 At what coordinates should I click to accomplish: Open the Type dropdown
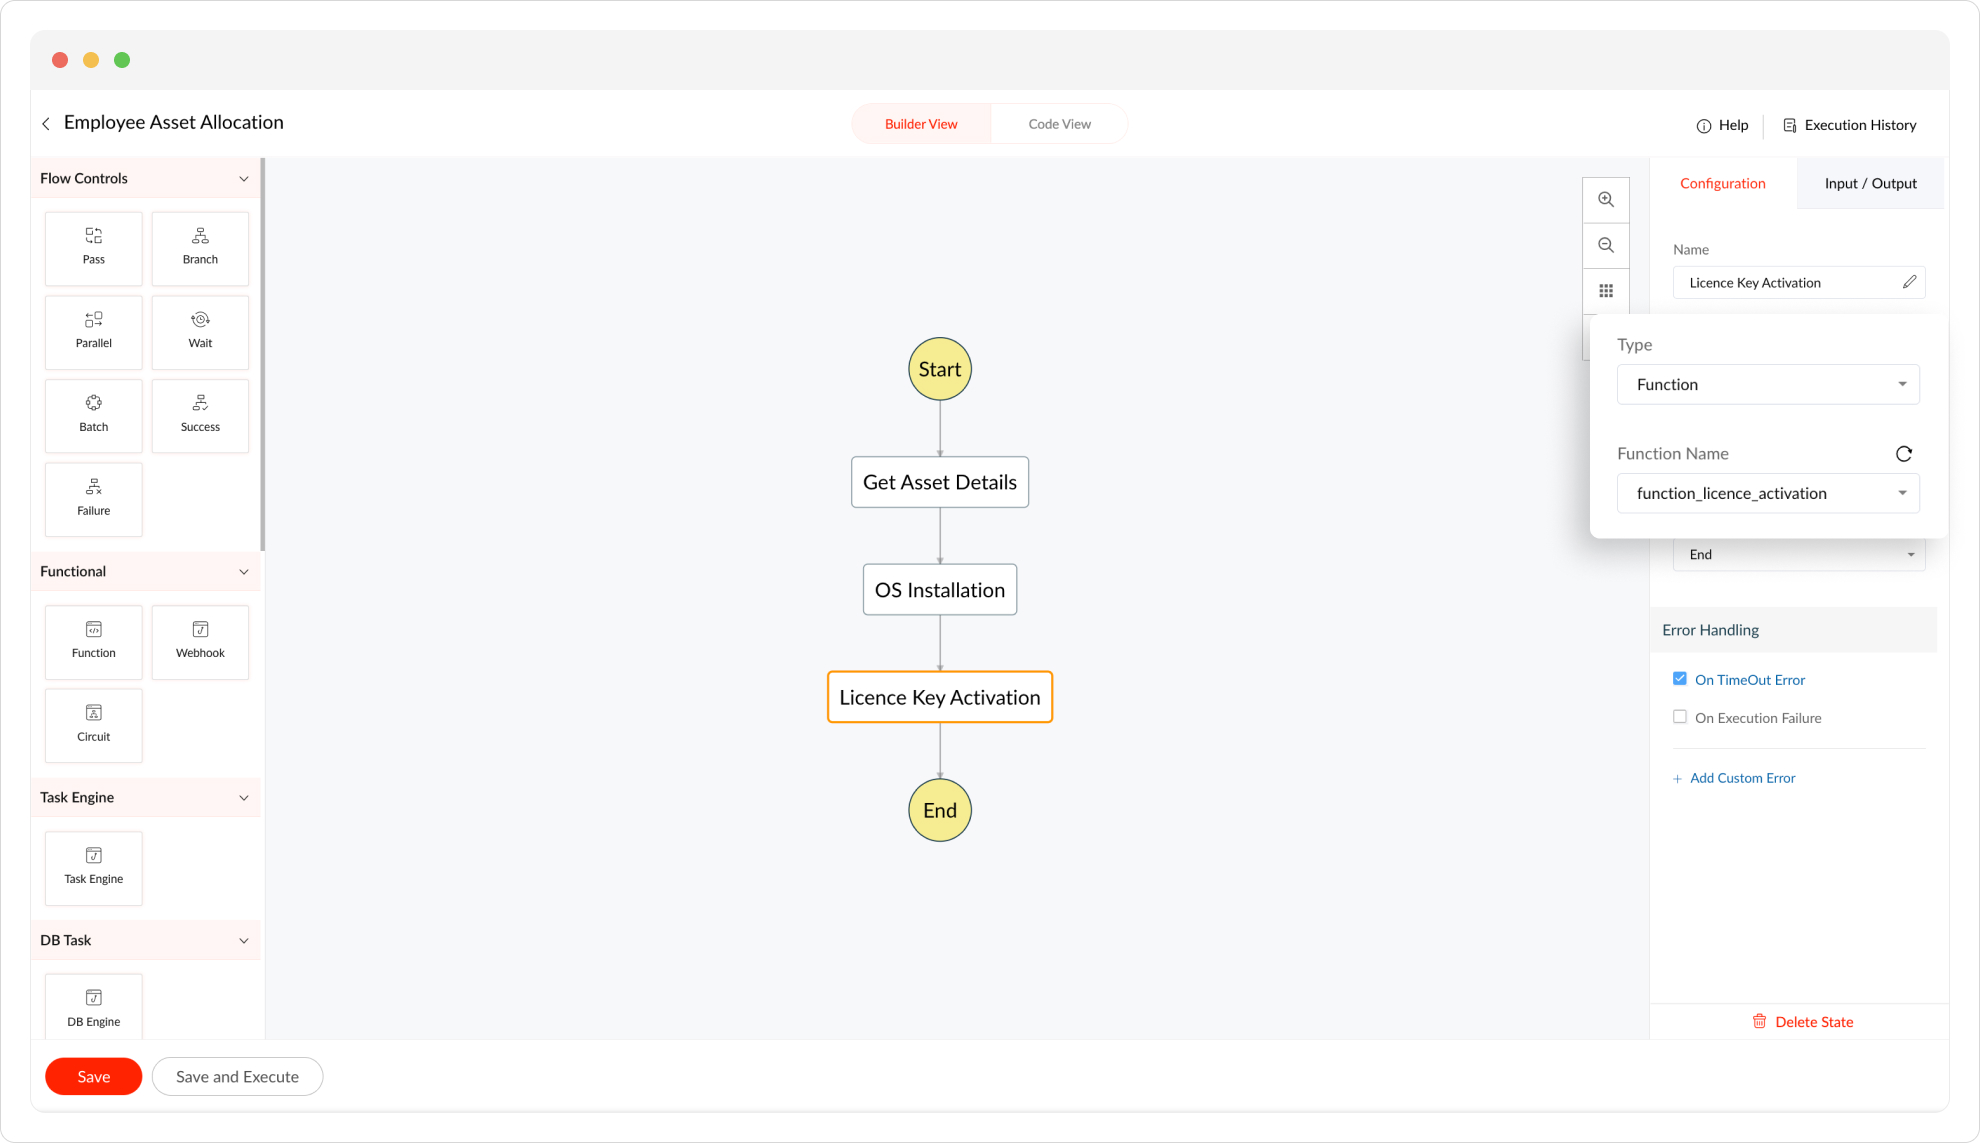tap(1767, 385)
